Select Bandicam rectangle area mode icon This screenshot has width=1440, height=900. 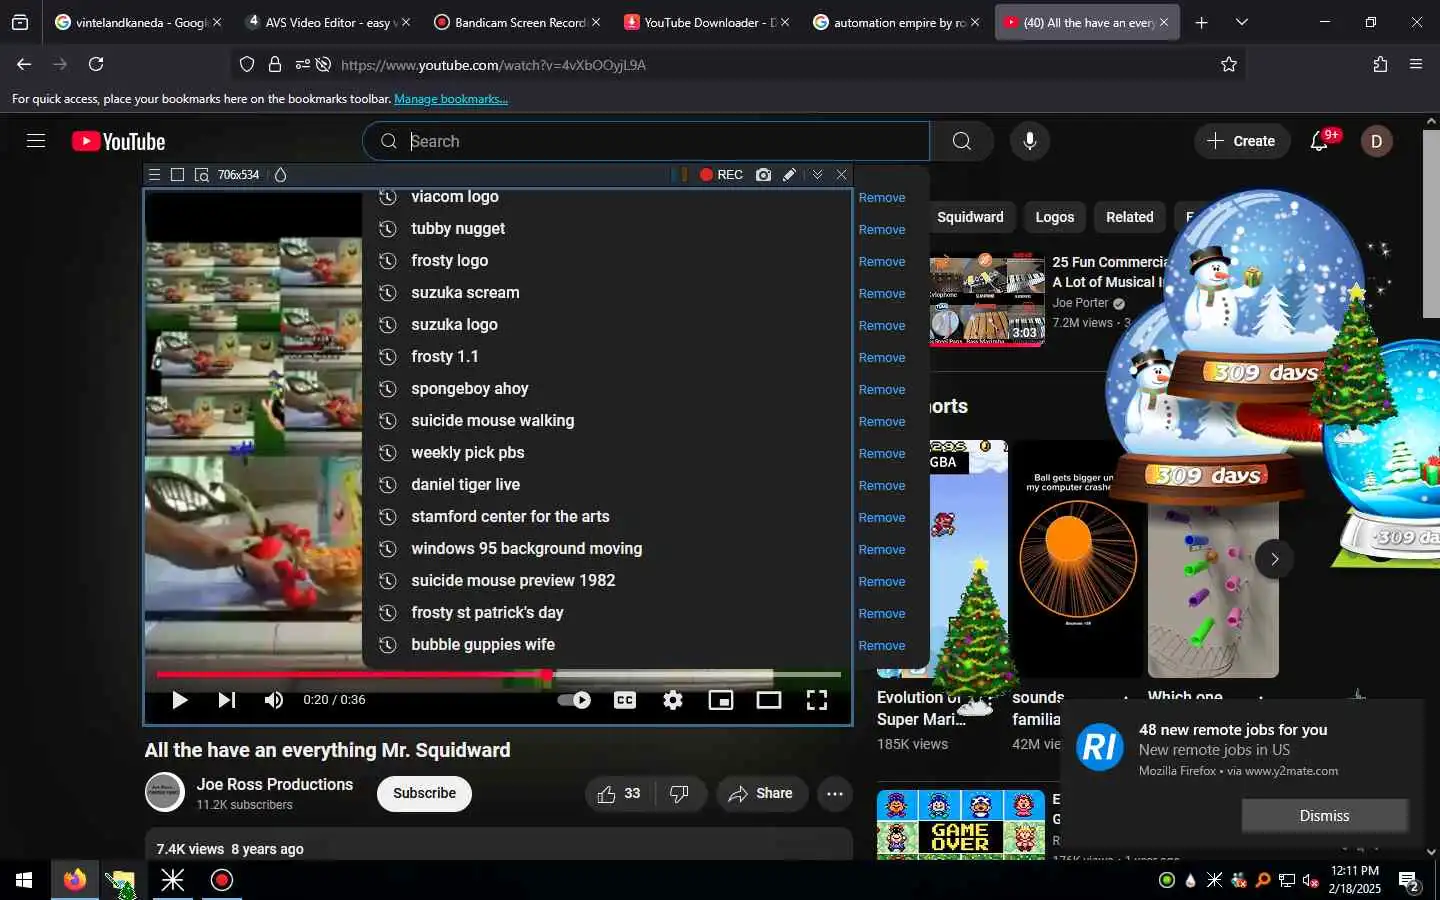click(x=177, y=175)
